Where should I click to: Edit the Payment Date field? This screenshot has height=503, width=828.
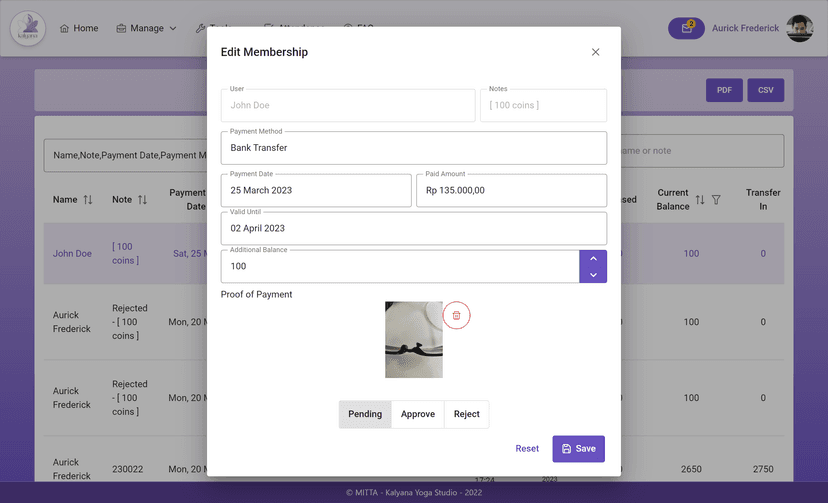316,191
